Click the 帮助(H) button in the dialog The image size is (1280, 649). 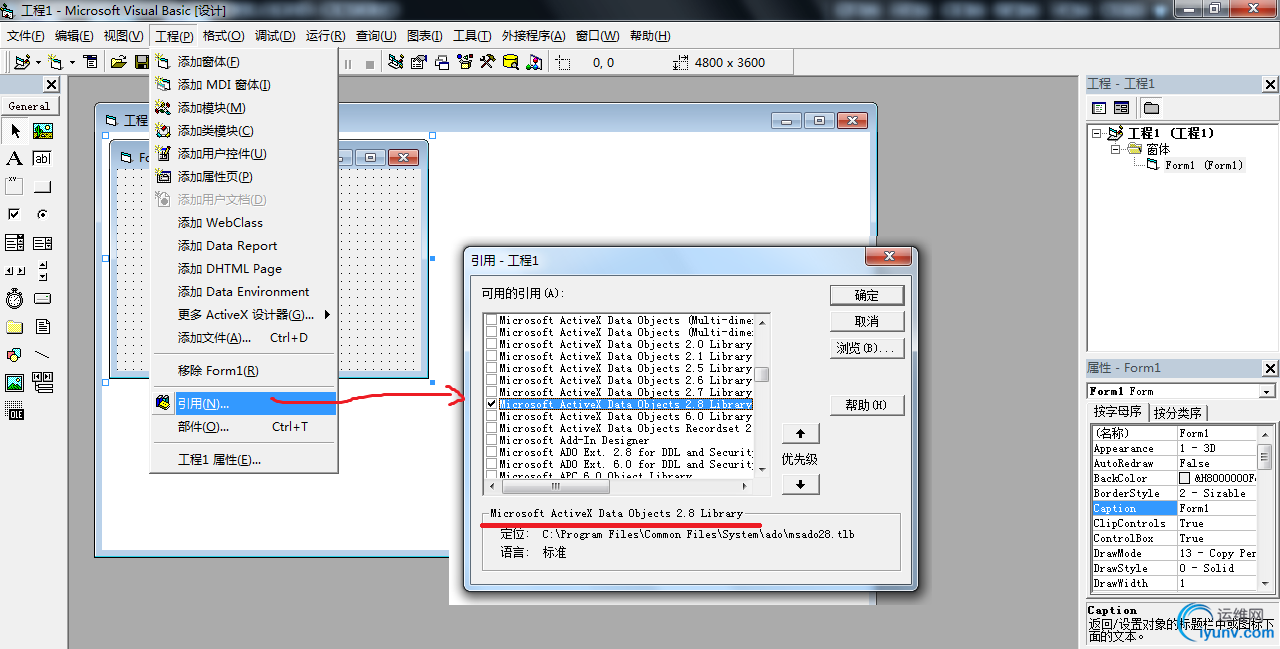(x=867, y=405)
